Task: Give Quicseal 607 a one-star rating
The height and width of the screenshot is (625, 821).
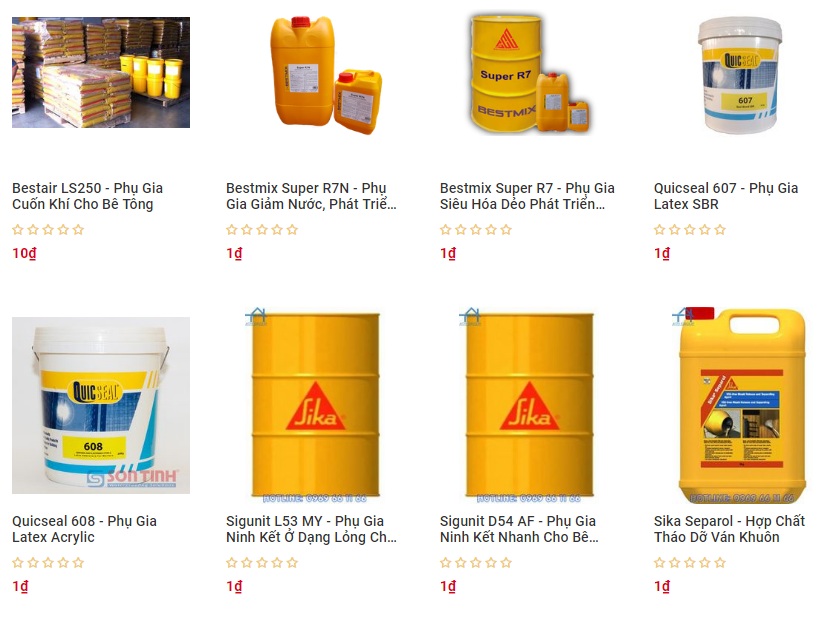Action: click(x=659, y=230)
